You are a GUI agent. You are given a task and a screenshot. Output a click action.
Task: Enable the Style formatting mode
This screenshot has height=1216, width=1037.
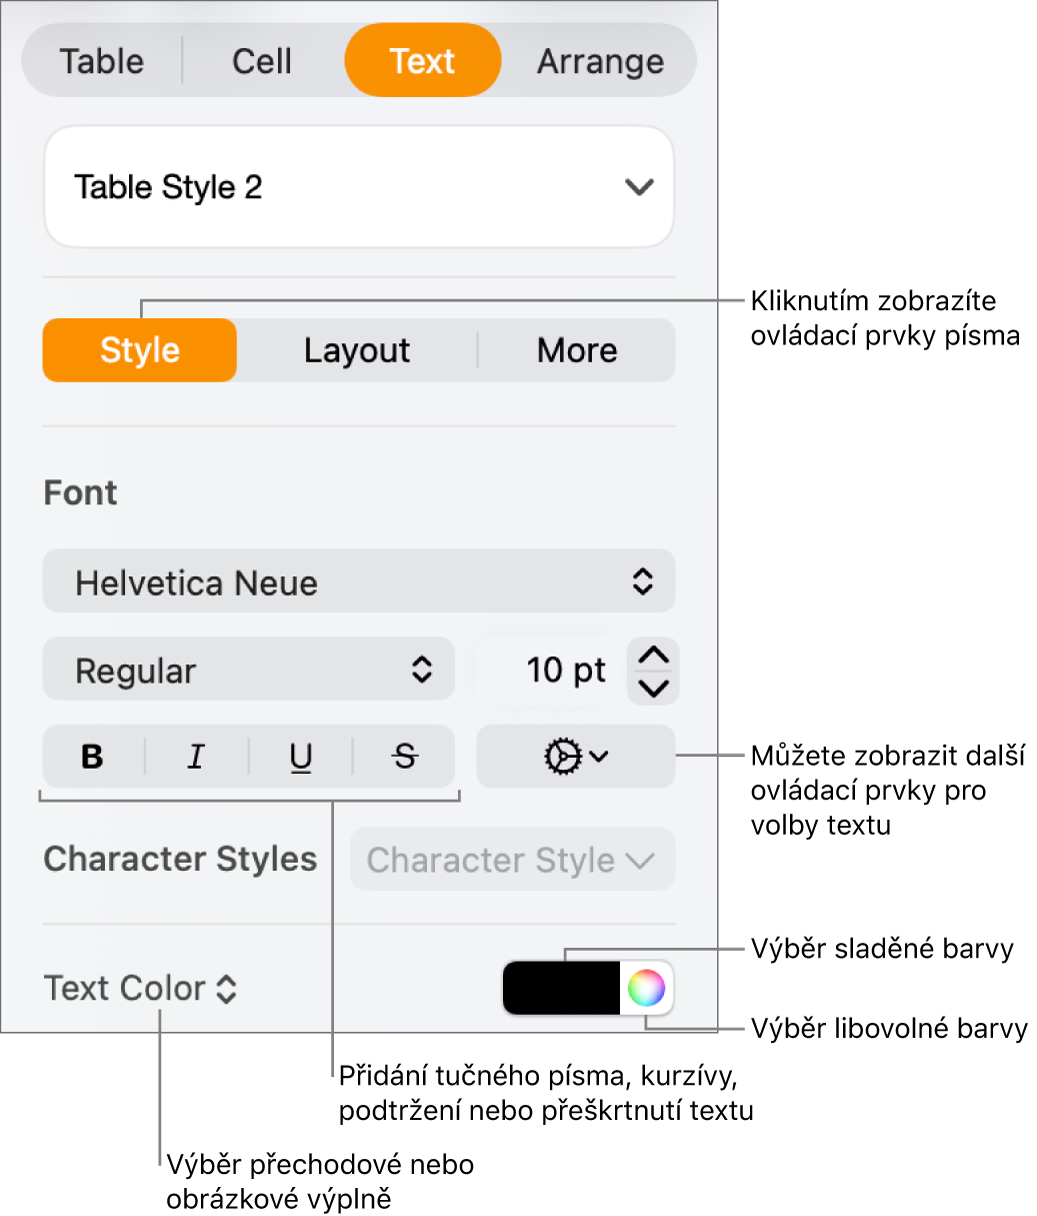click(138, 350)
